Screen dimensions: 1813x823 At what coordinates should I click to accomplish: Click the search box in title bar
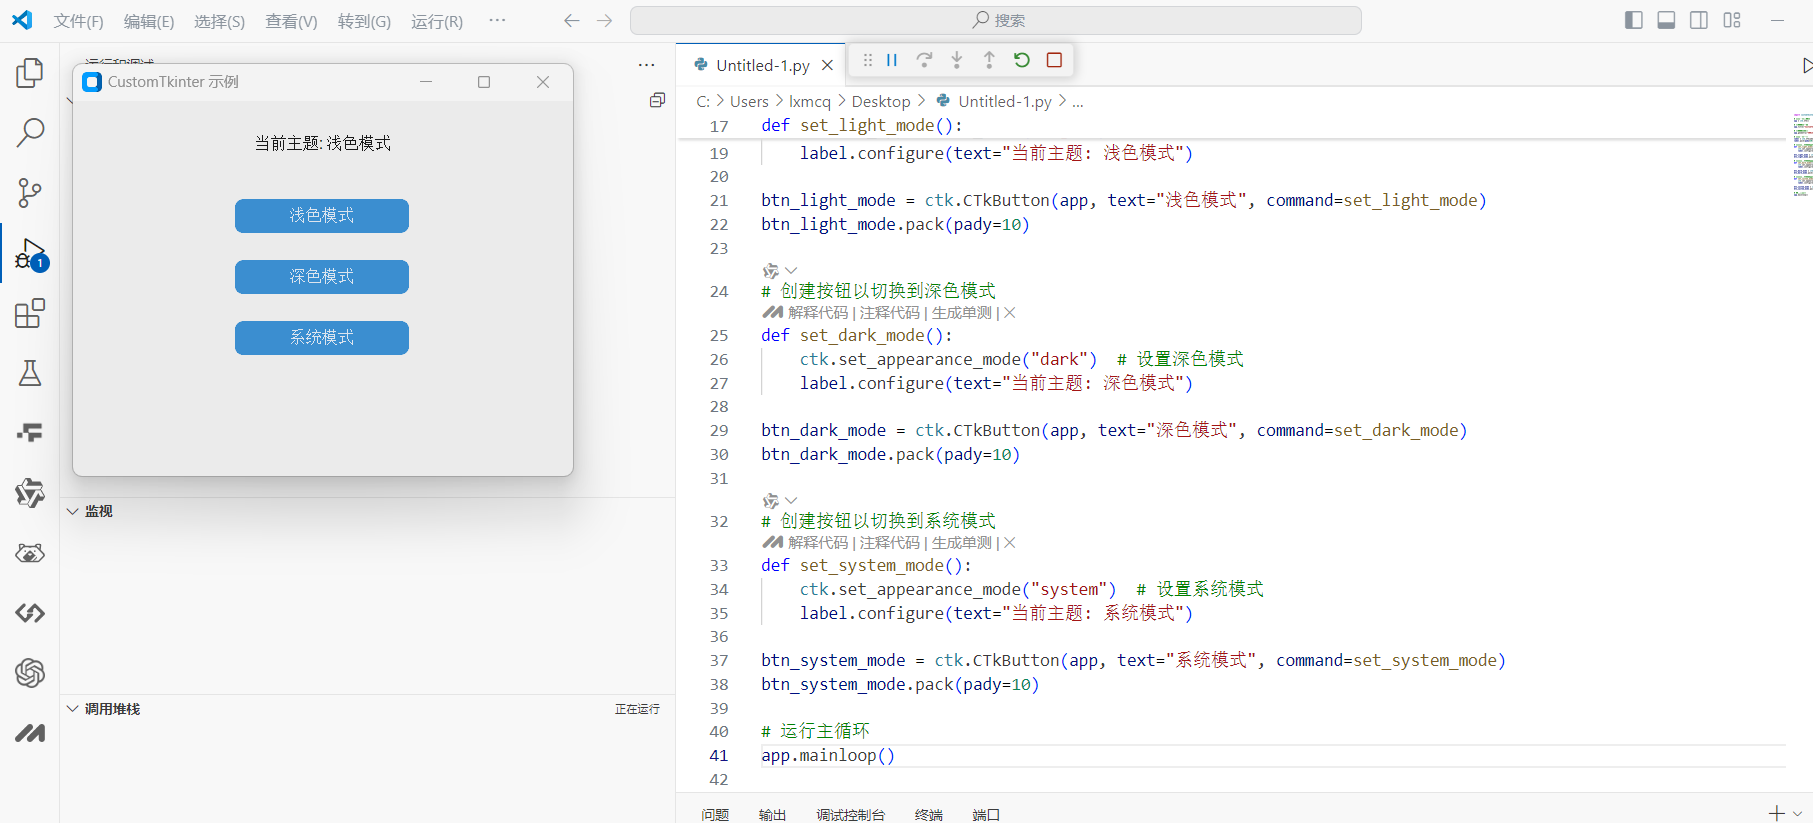[x=996, y=20]
